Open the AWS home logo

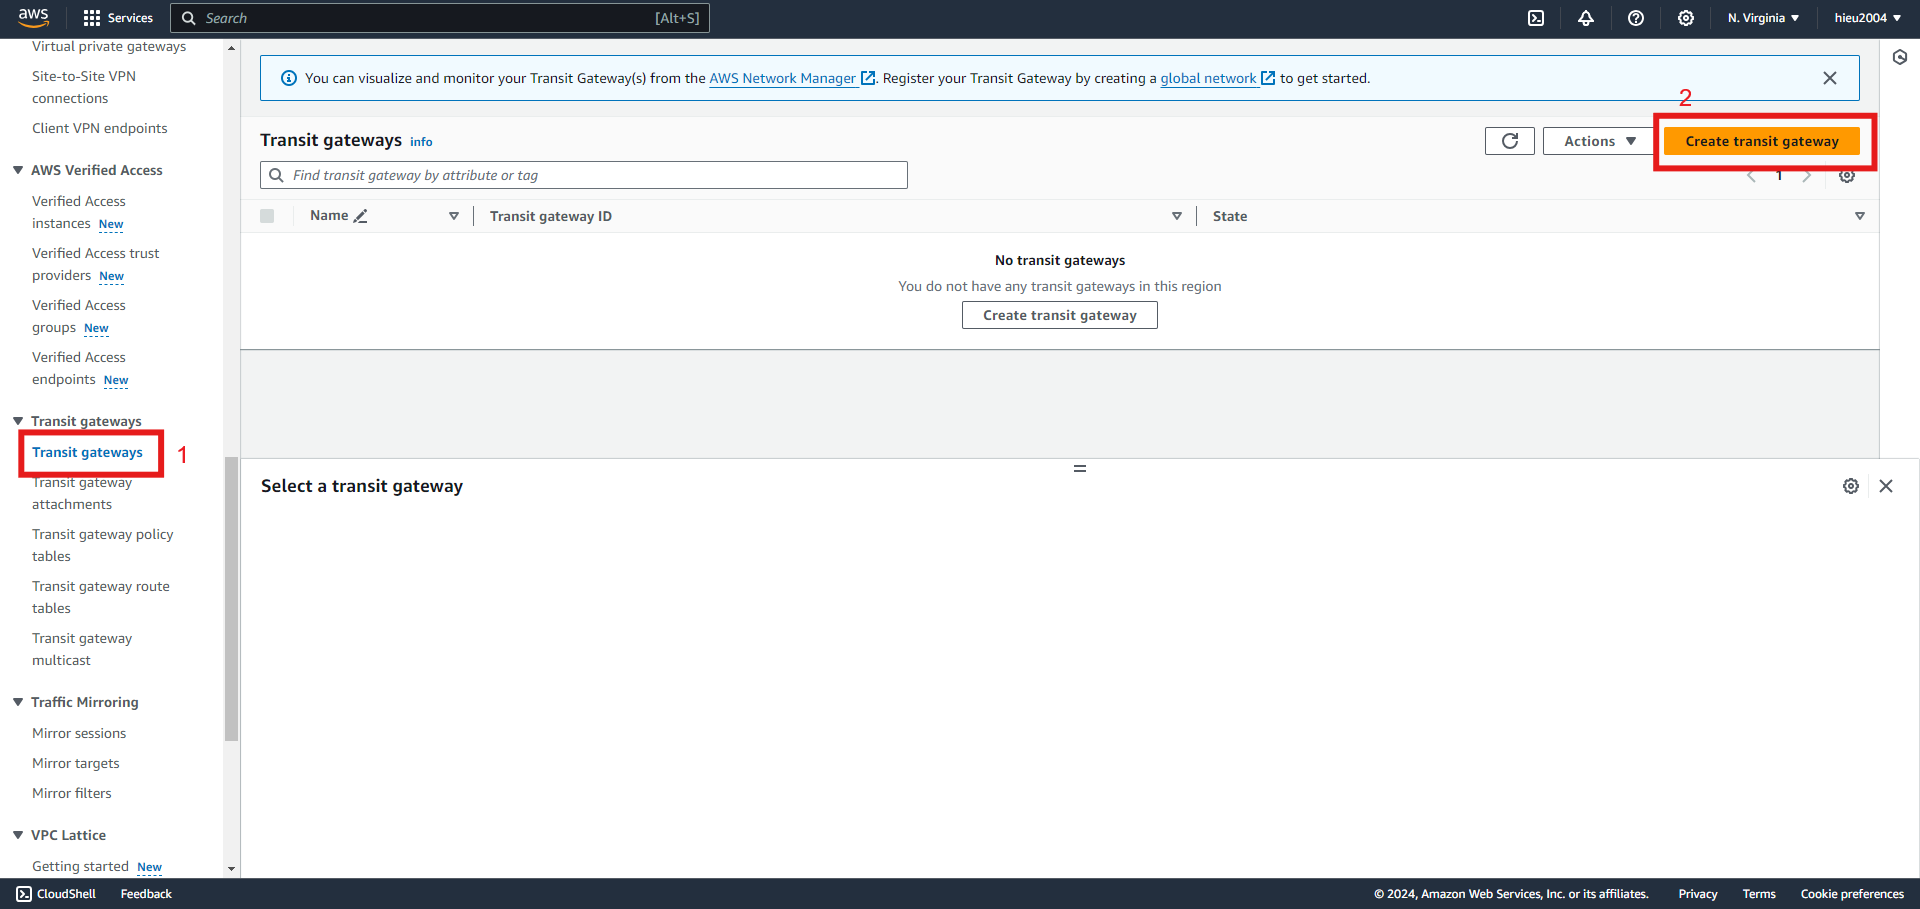pyautogui.click(x=33, y=17)
